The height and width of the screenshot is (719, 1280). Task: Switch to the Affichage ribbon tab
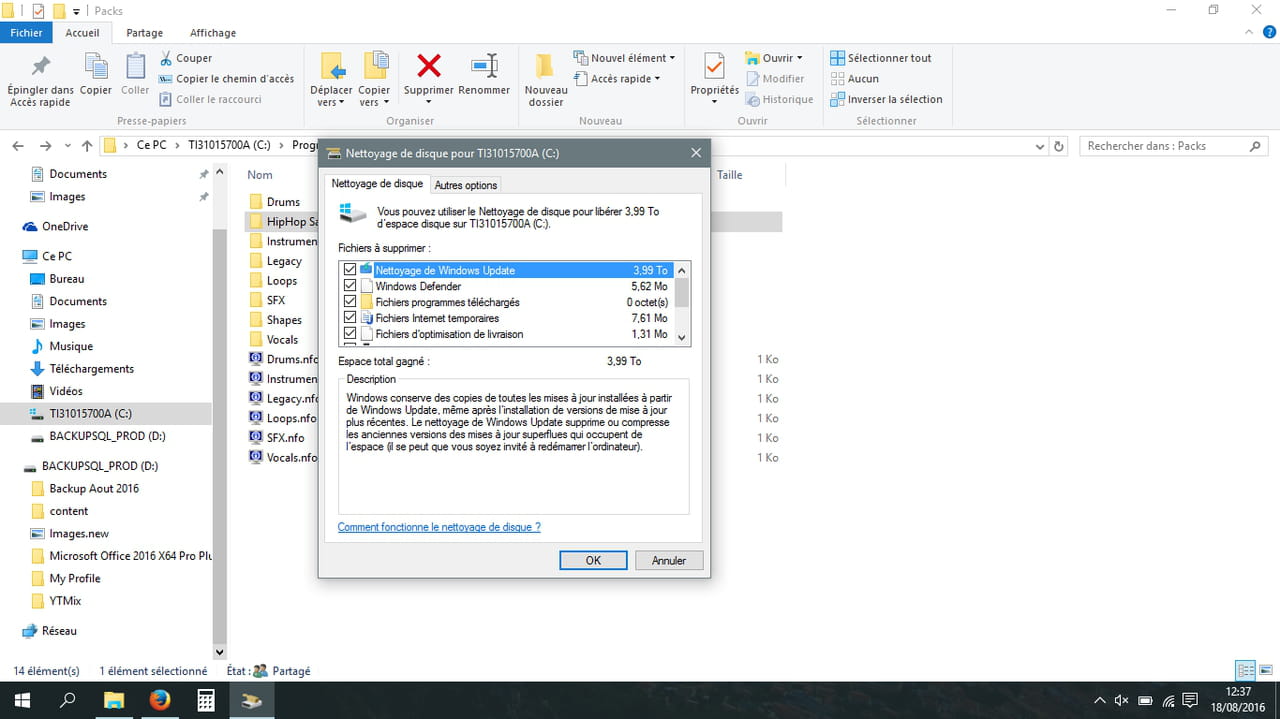pos(213,33)
